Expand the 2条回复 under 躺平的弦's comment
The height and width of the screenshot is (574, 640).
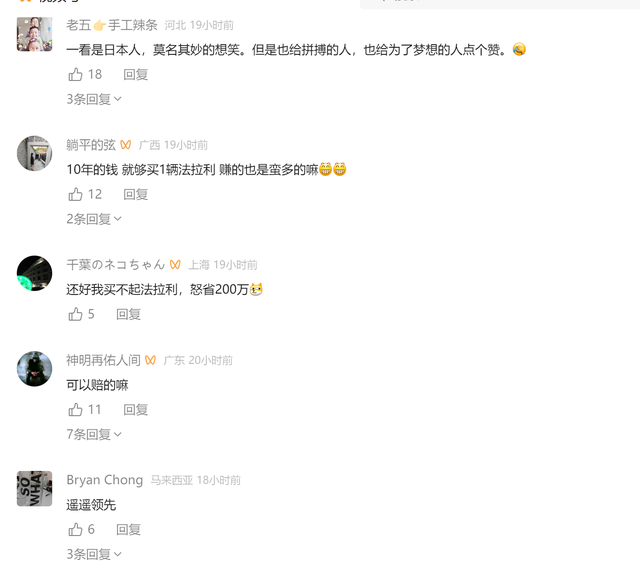(94, 219)
